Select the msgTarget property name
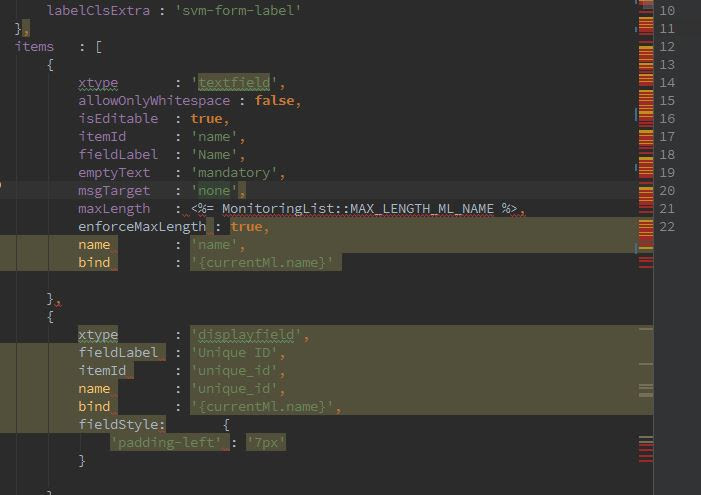The width and height of the screenshot is (701, 495). 114,190
